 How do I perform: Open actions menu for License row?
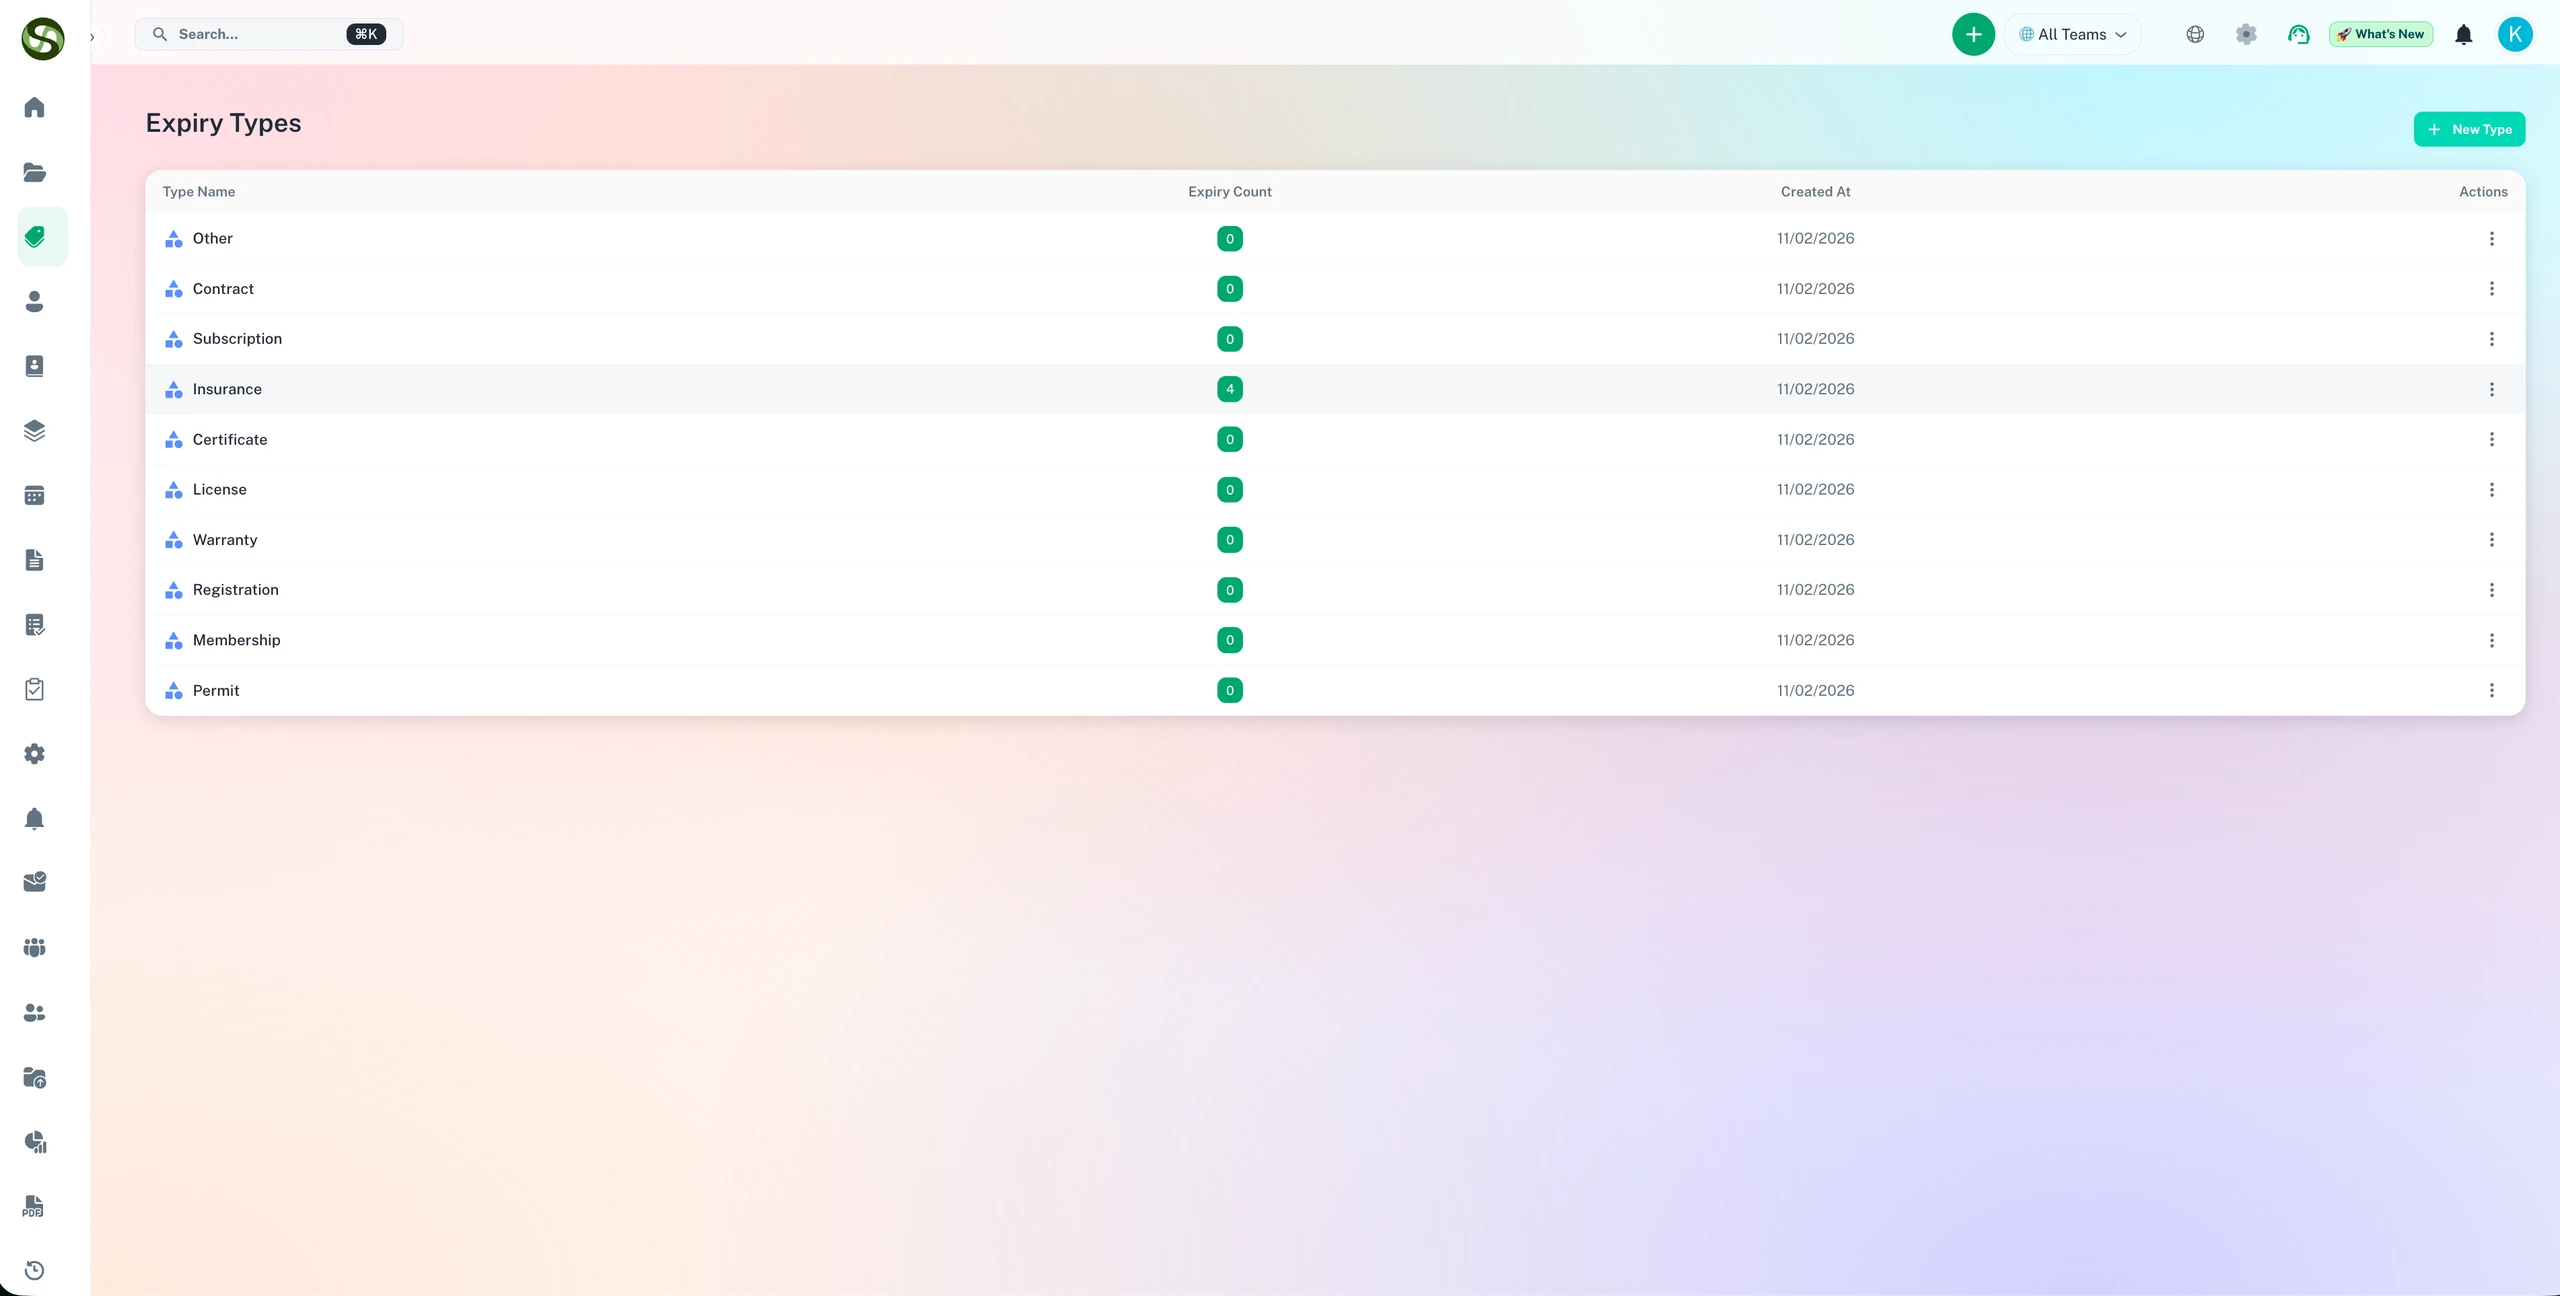[2492, 490]
